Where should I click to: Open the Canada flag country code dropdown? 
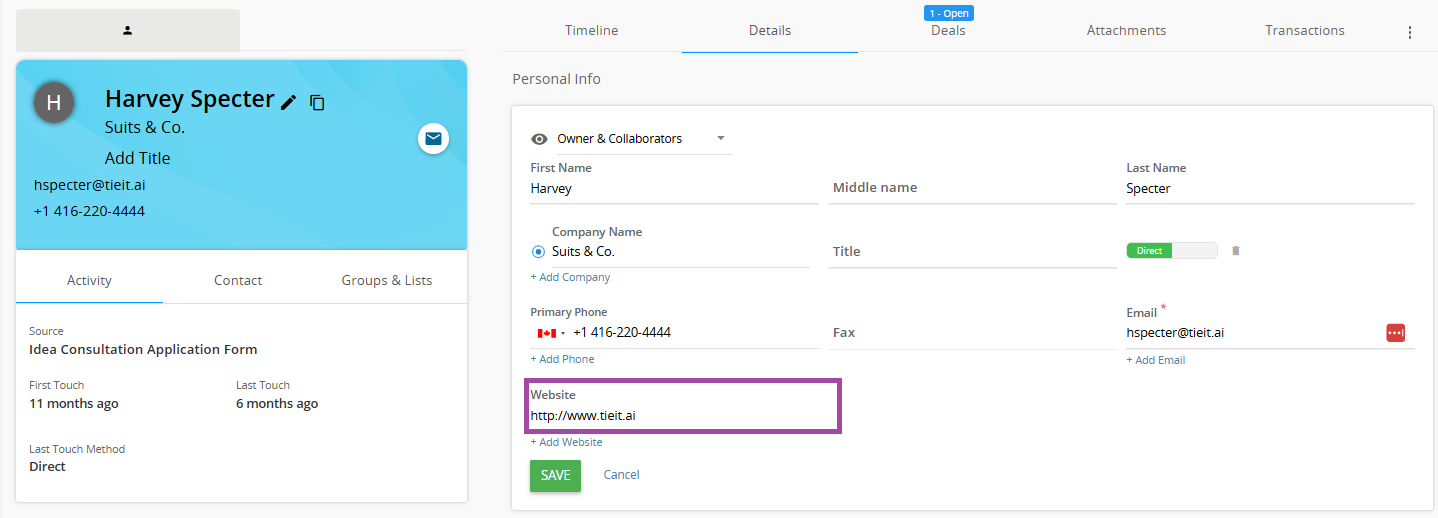tap(551, 333)
